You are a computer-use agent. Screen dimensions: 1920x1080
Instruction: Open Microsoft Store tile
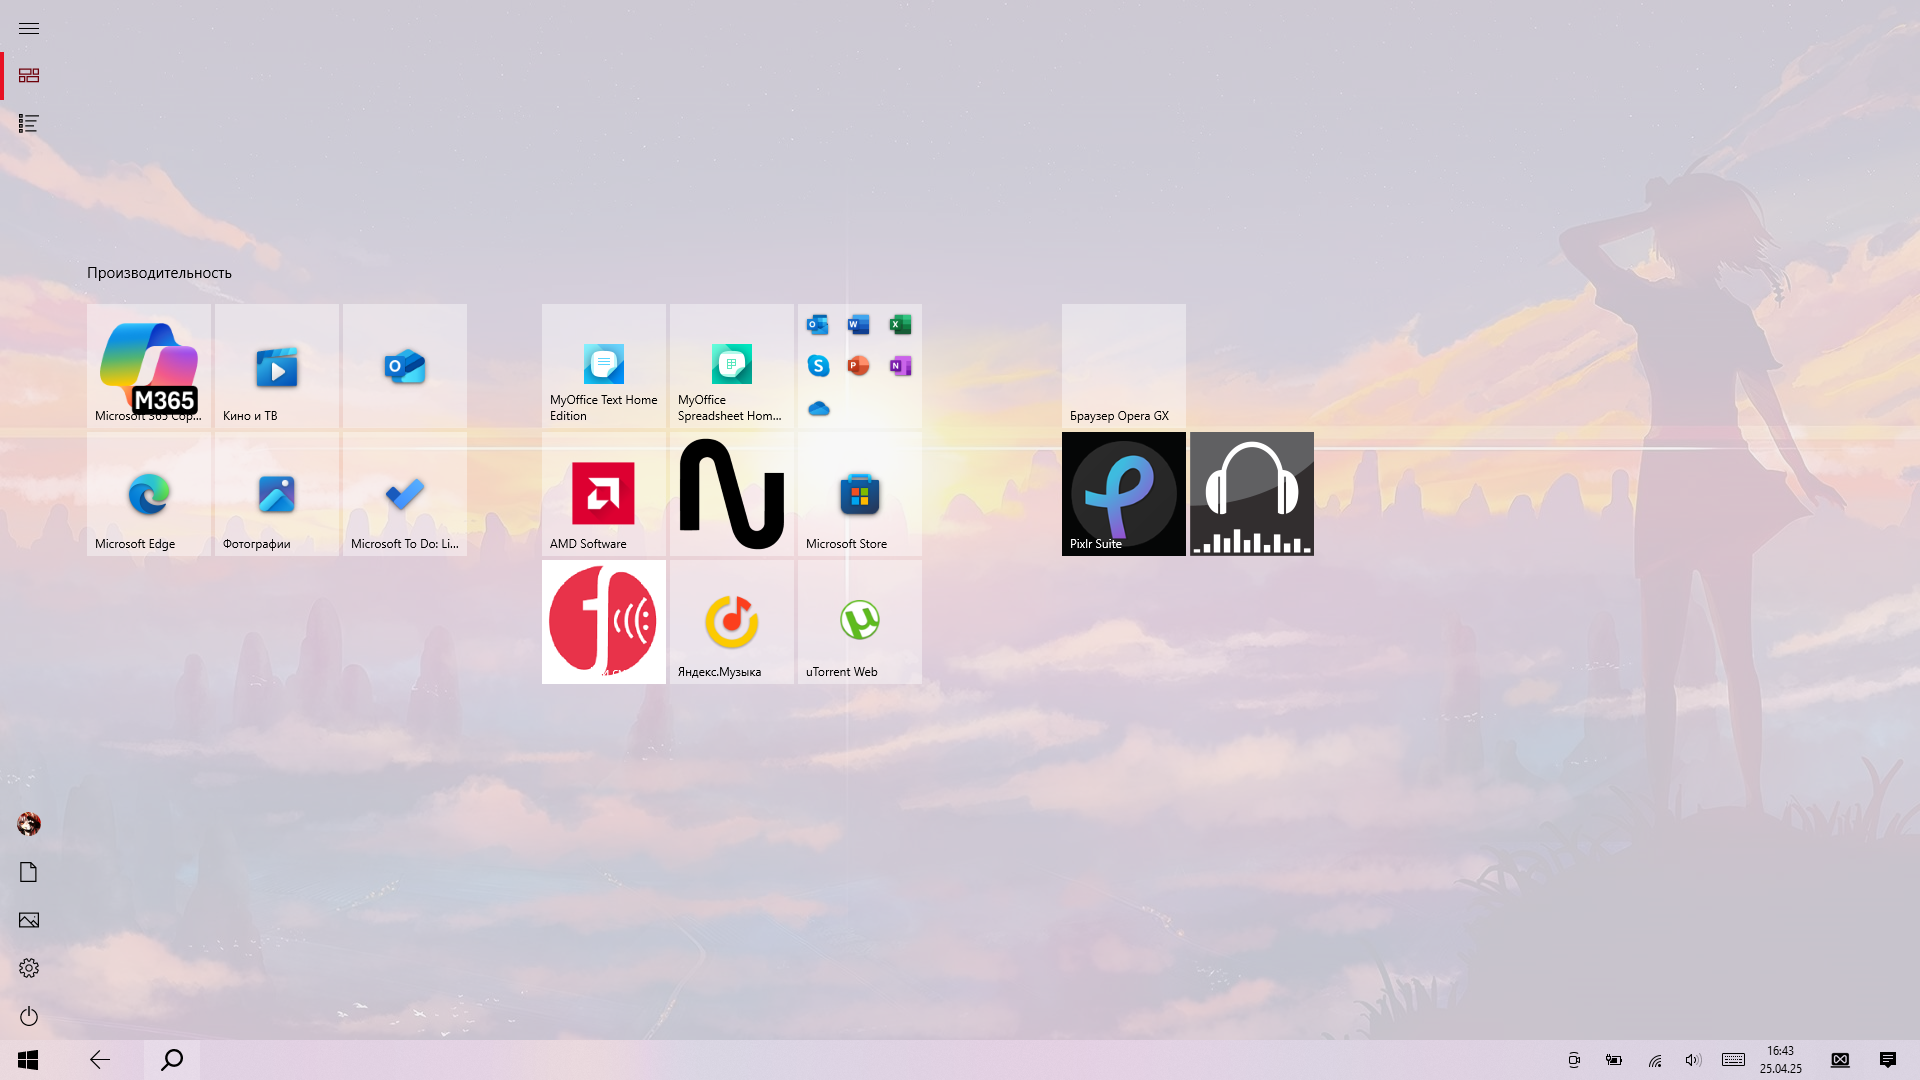coord(860,494)
